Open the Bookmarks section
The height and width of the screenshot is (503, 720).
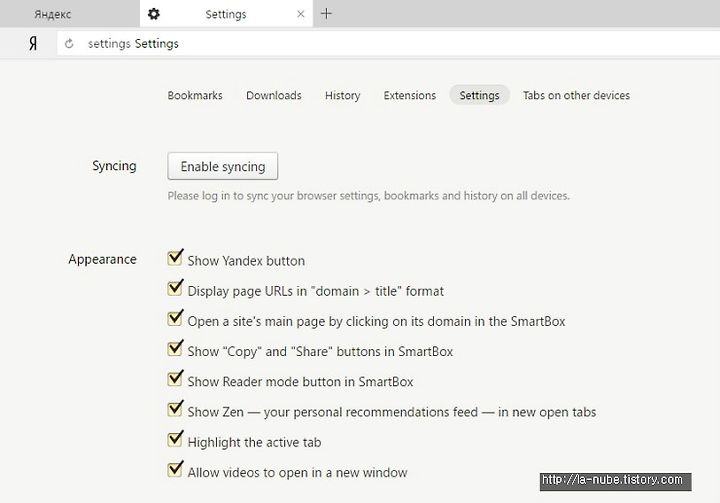pyautogui.click(x=195, y=95)
